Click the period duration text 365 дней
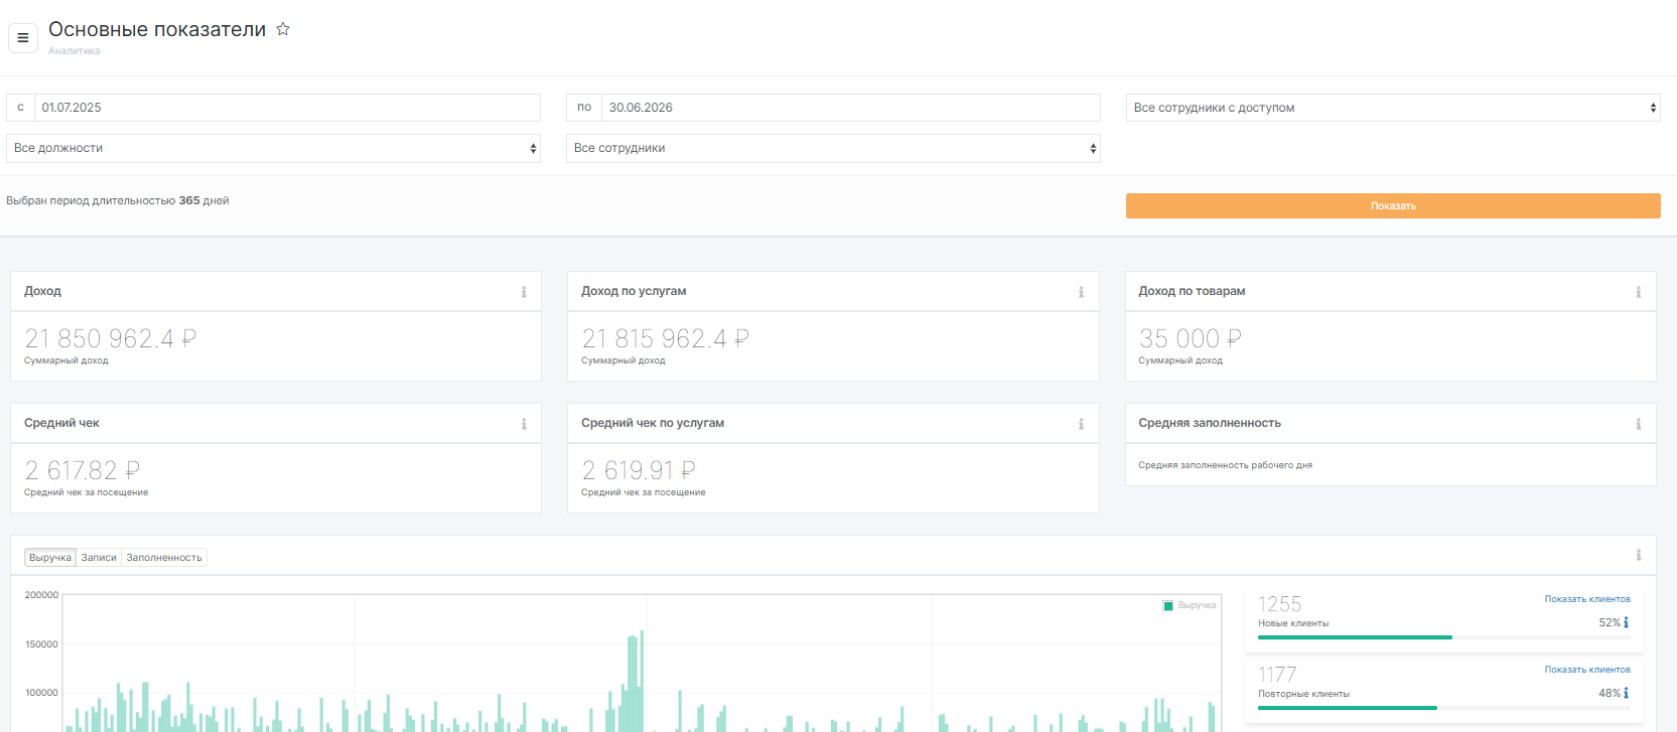This screenshot has width=1677, height=732. [204, 200]
